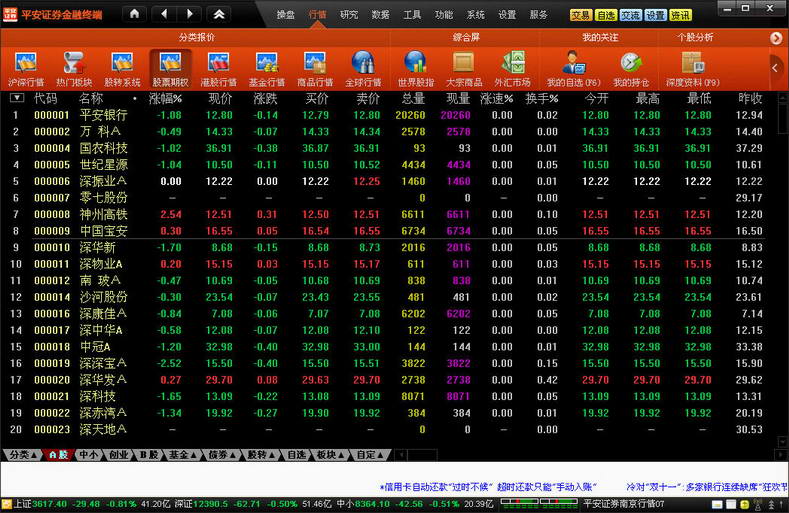789x513 pixels.
Task: Open the 研究 menu
Action: tap(349, 15)
